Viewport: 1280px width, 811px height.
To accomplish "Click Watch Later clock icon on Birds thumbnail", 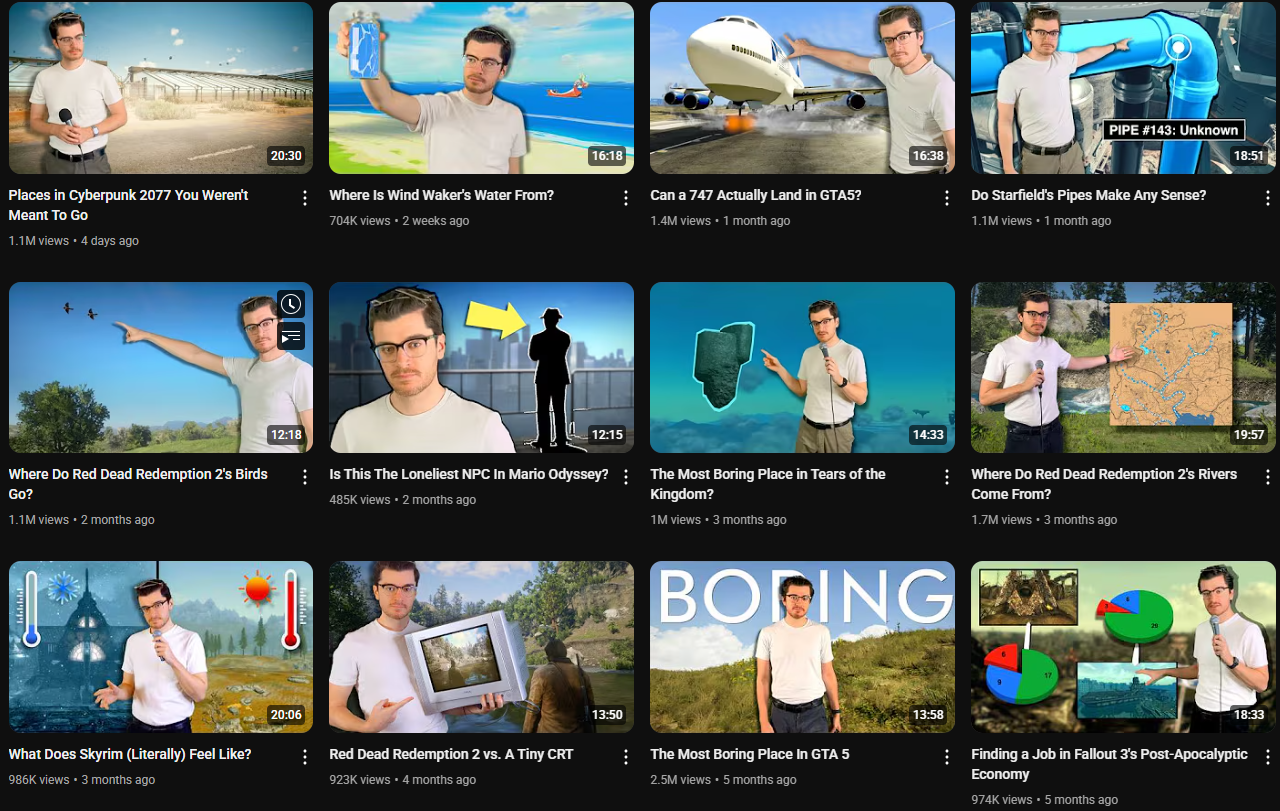I will [x=291, y=305].
